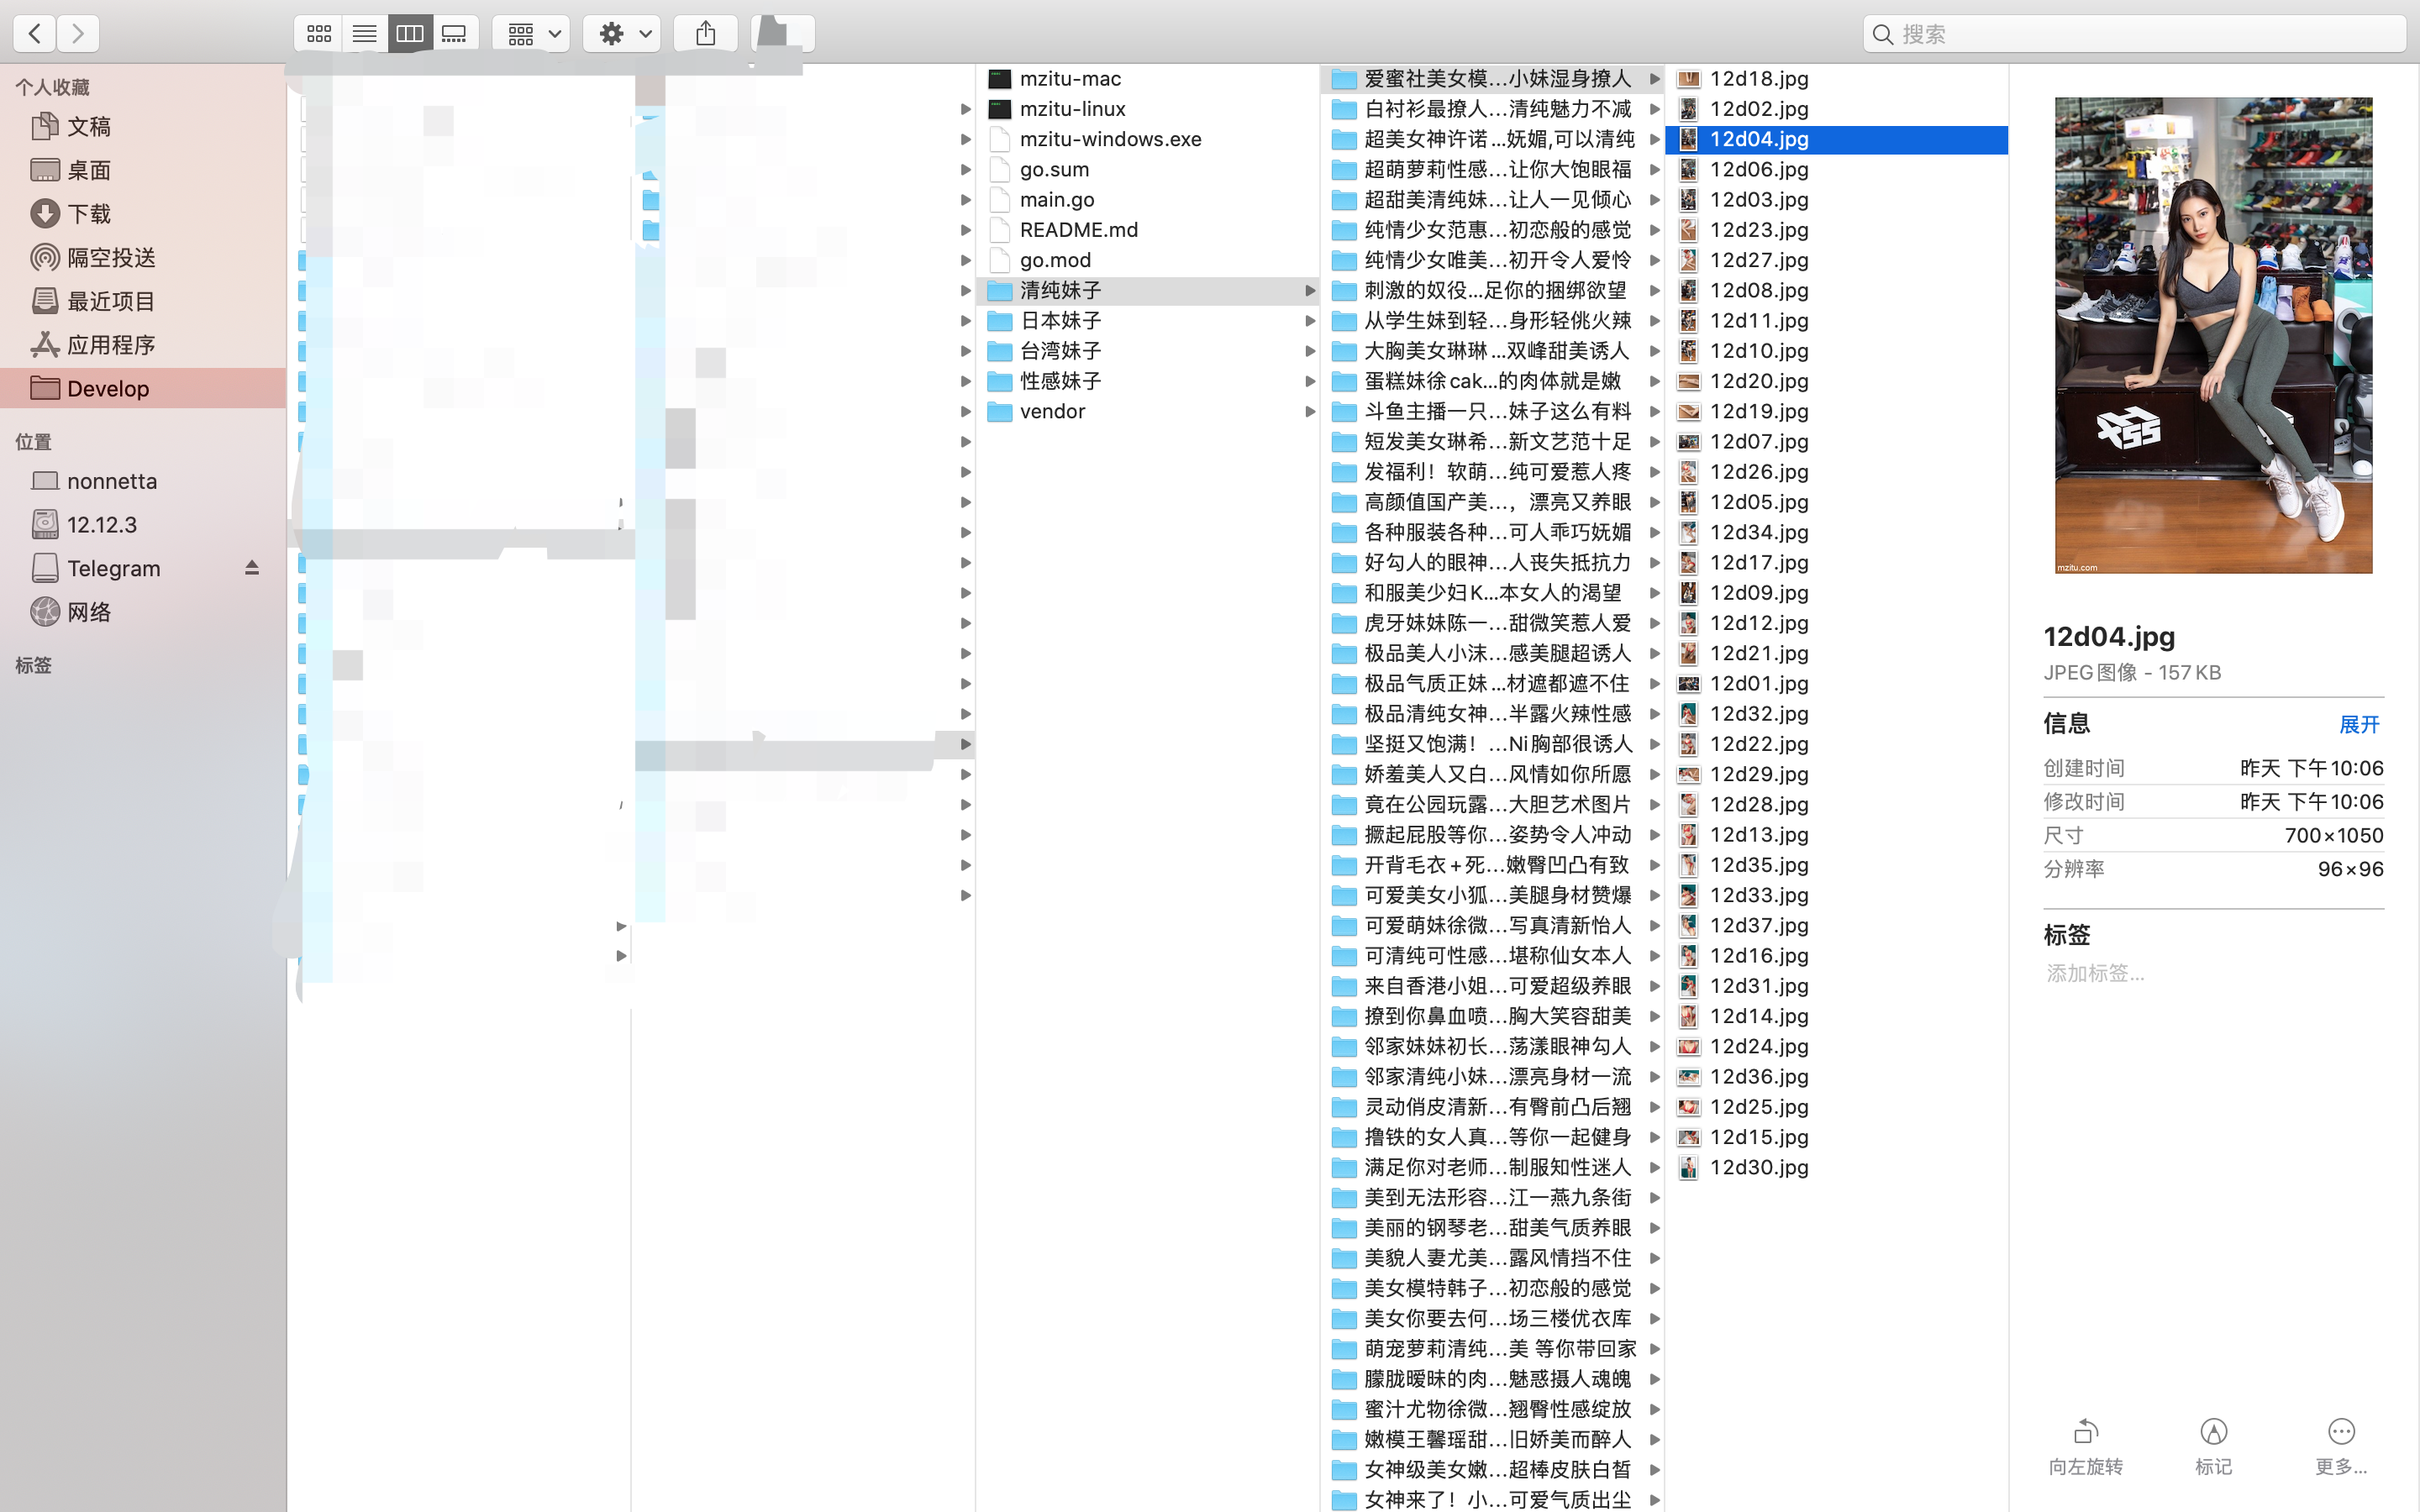Select the vendor folder
The width and height of the screenshot is (2420, 1512).
pyautogui.click(x=1148, y=412)
